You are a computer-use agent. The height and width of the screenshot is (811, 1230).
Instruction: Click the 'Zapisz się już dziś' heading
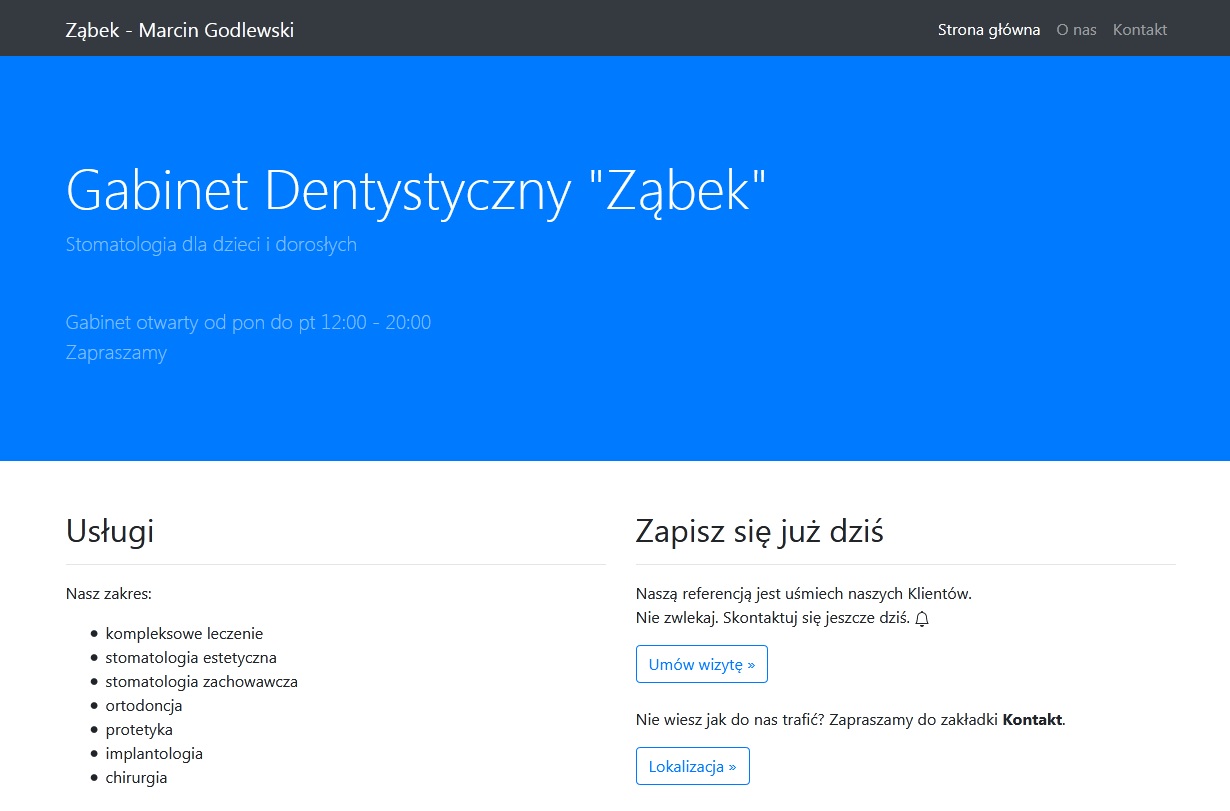click(759, 531)
